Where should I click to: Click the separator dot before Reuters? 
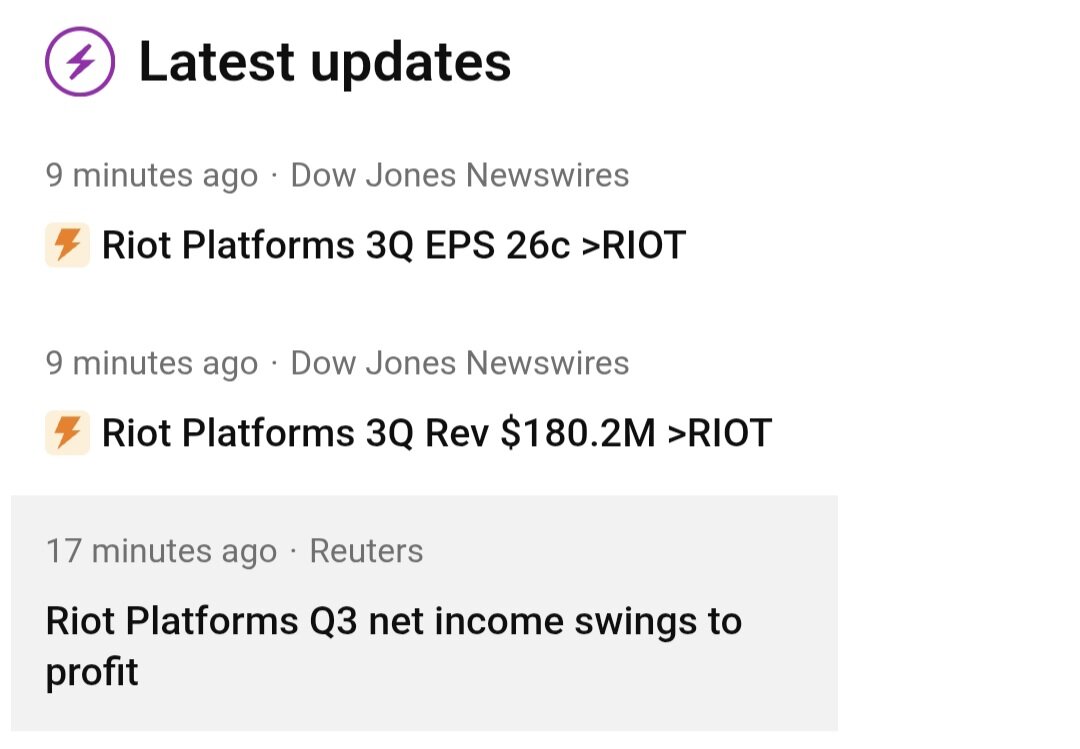click(x=293, y=551)
